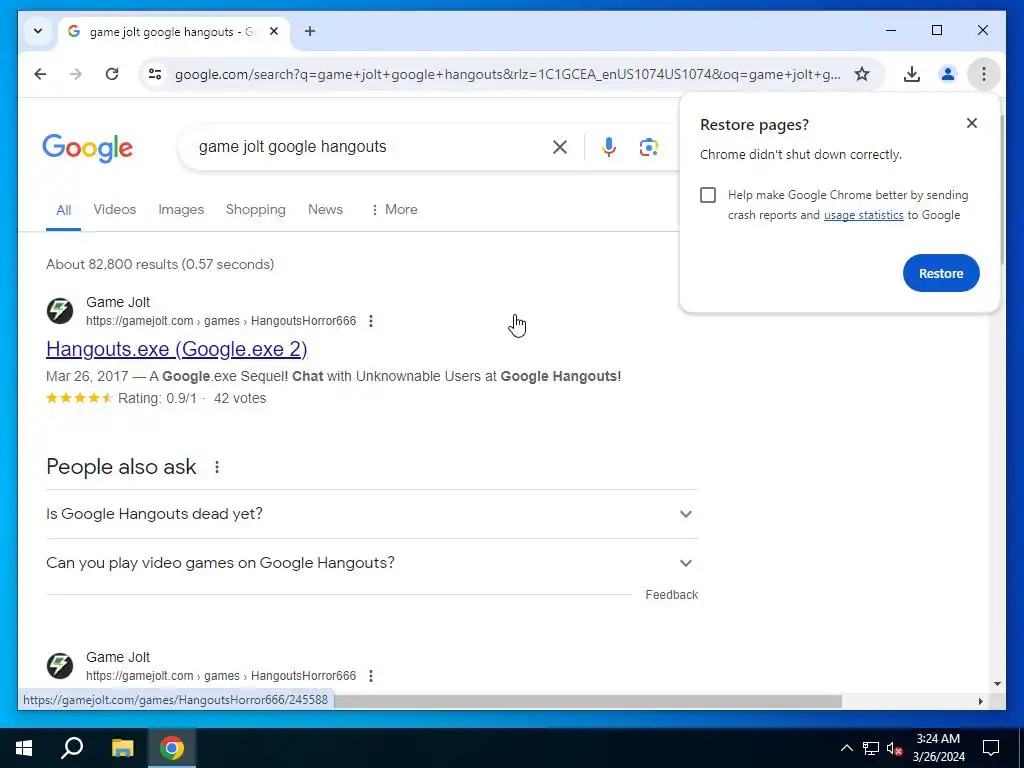Go back using browser back arrow
The width and height of the screenshot is (1024, 768).
click(x=40, y=74)
